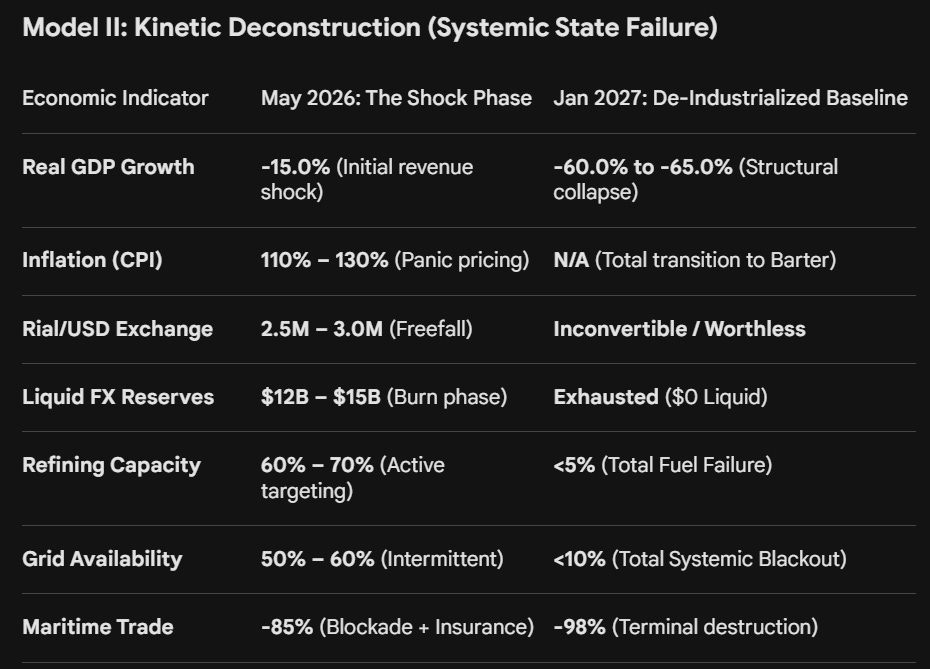
Task: Select the Inflation (CPI) row label
Action: [92, 260]
